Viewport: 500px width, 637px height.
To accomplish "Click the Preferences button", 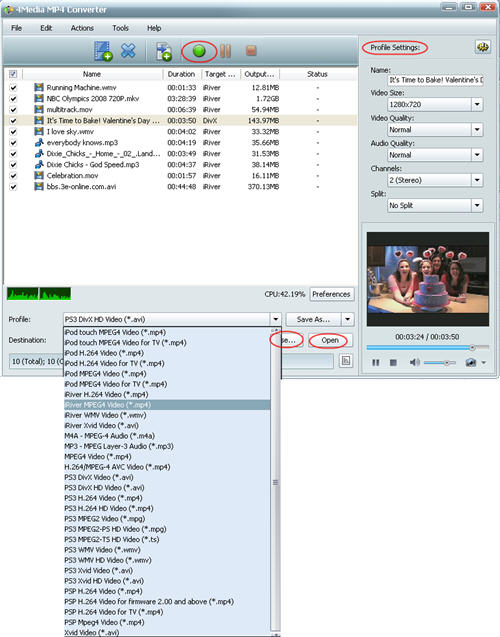I will [x=331, y=294].
